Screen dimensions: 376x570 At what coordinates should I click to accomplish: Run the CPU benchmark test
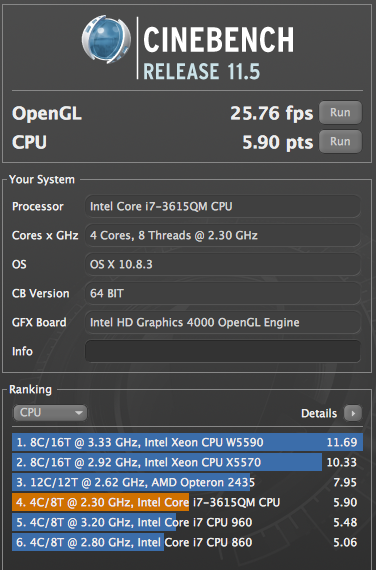[340, 141]
